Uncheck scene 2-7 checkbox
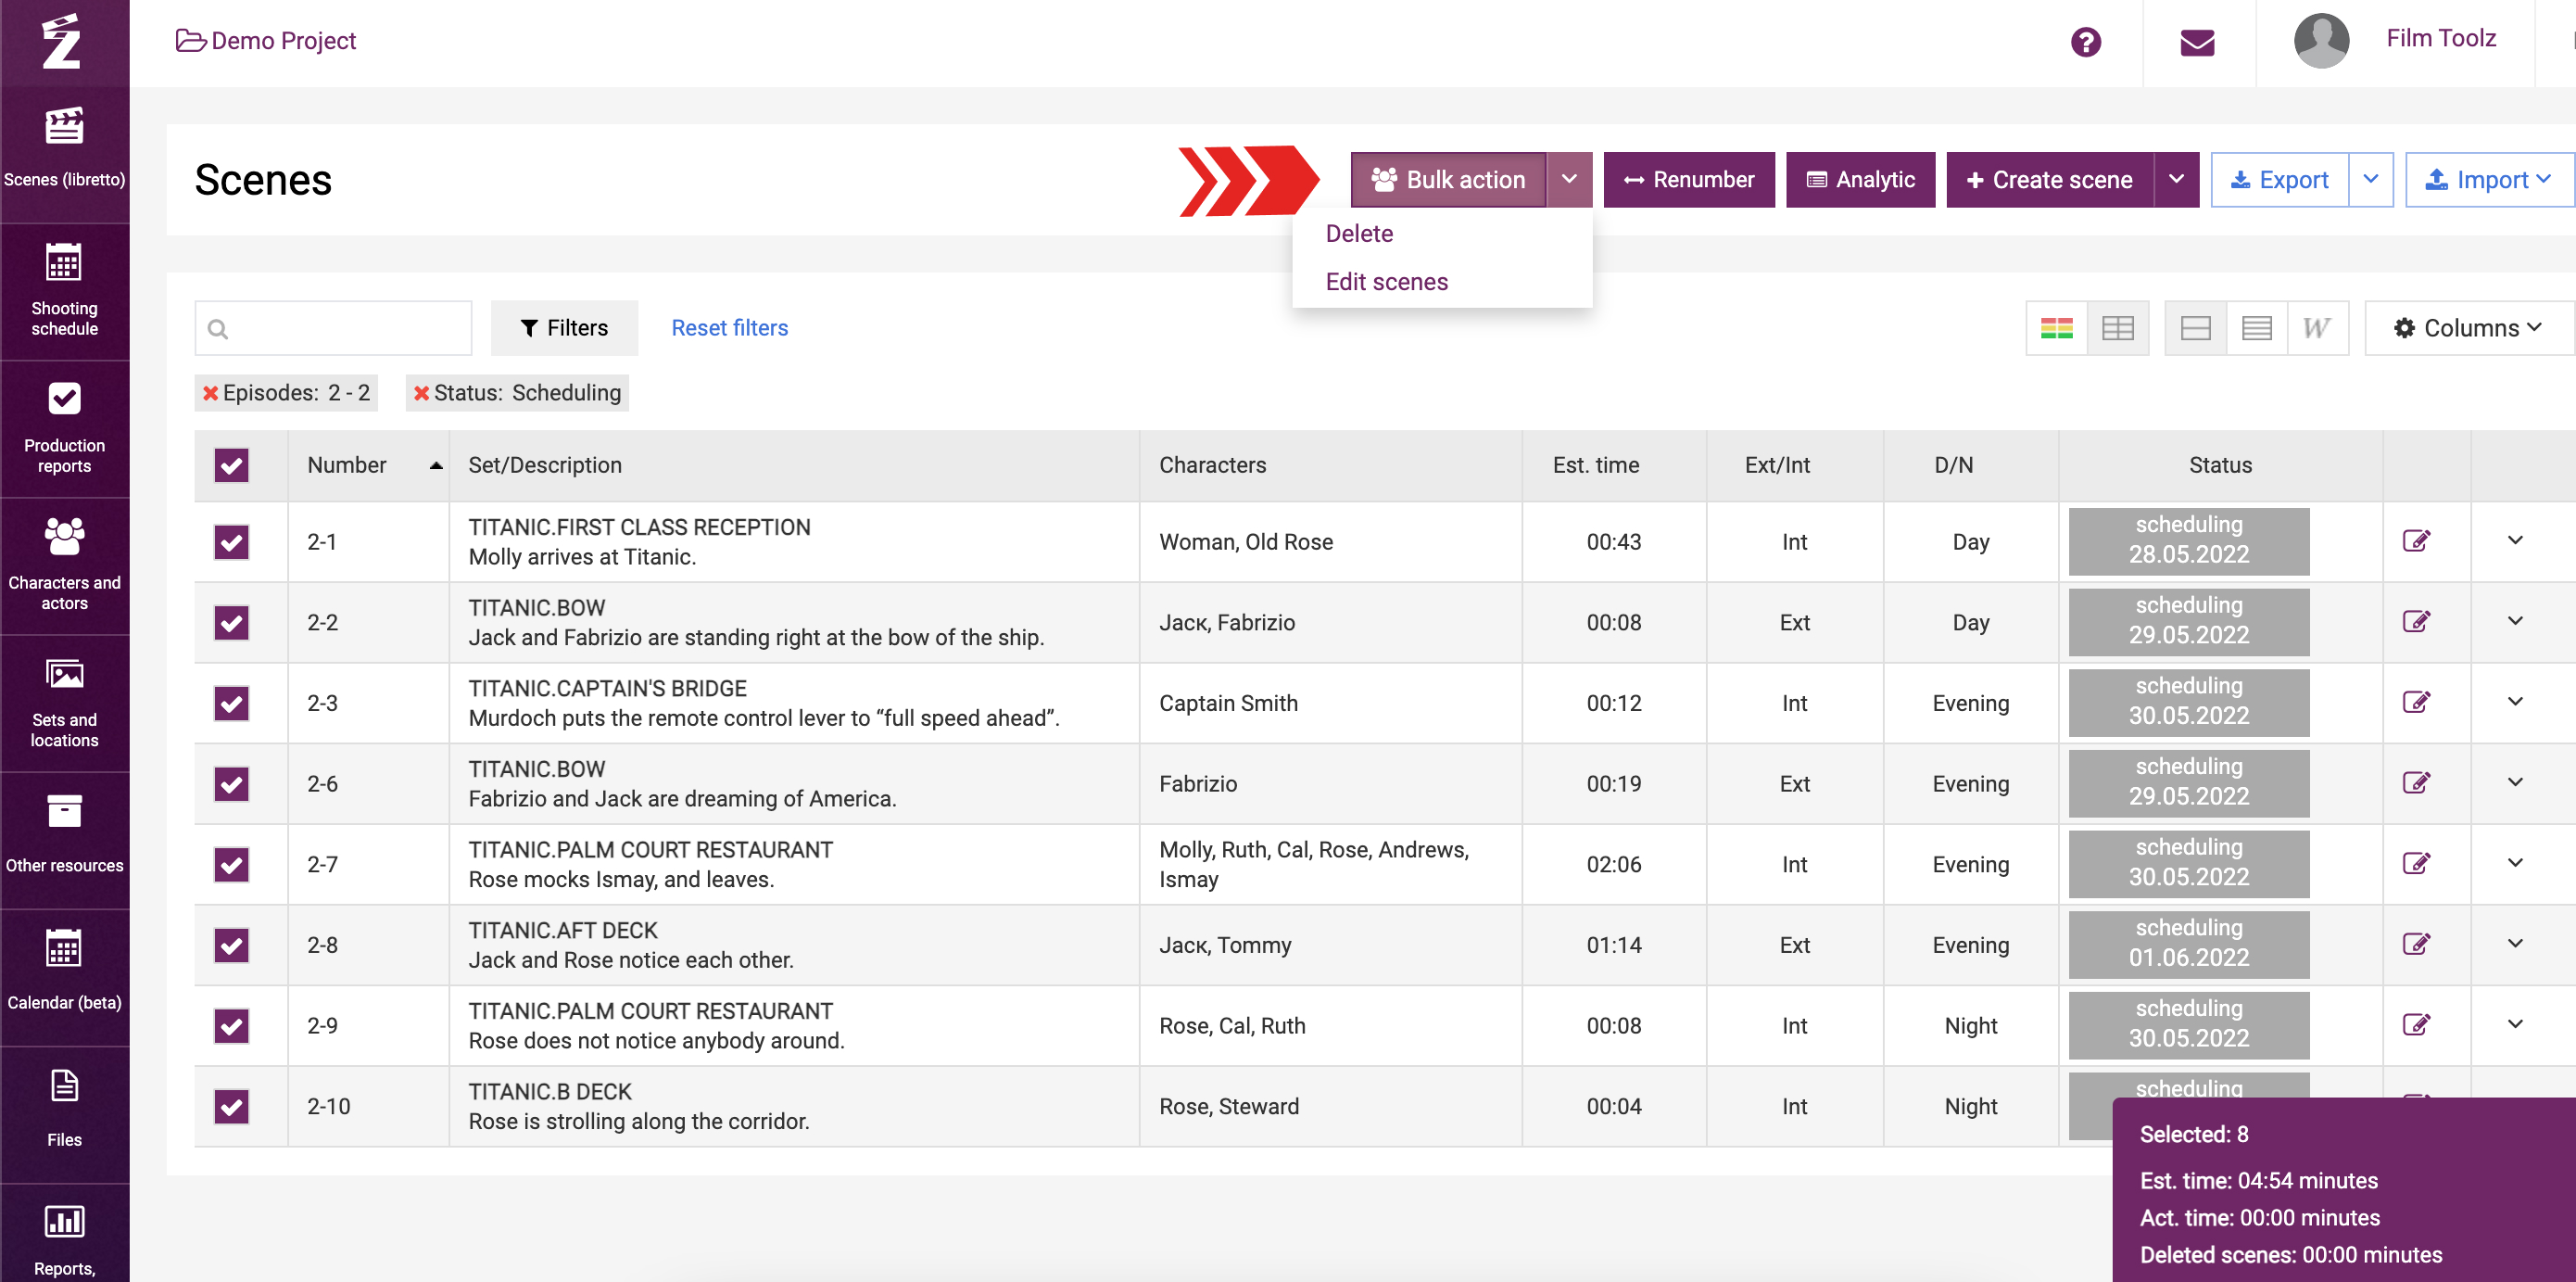The image size is (2576, 1282). point(231,864)
